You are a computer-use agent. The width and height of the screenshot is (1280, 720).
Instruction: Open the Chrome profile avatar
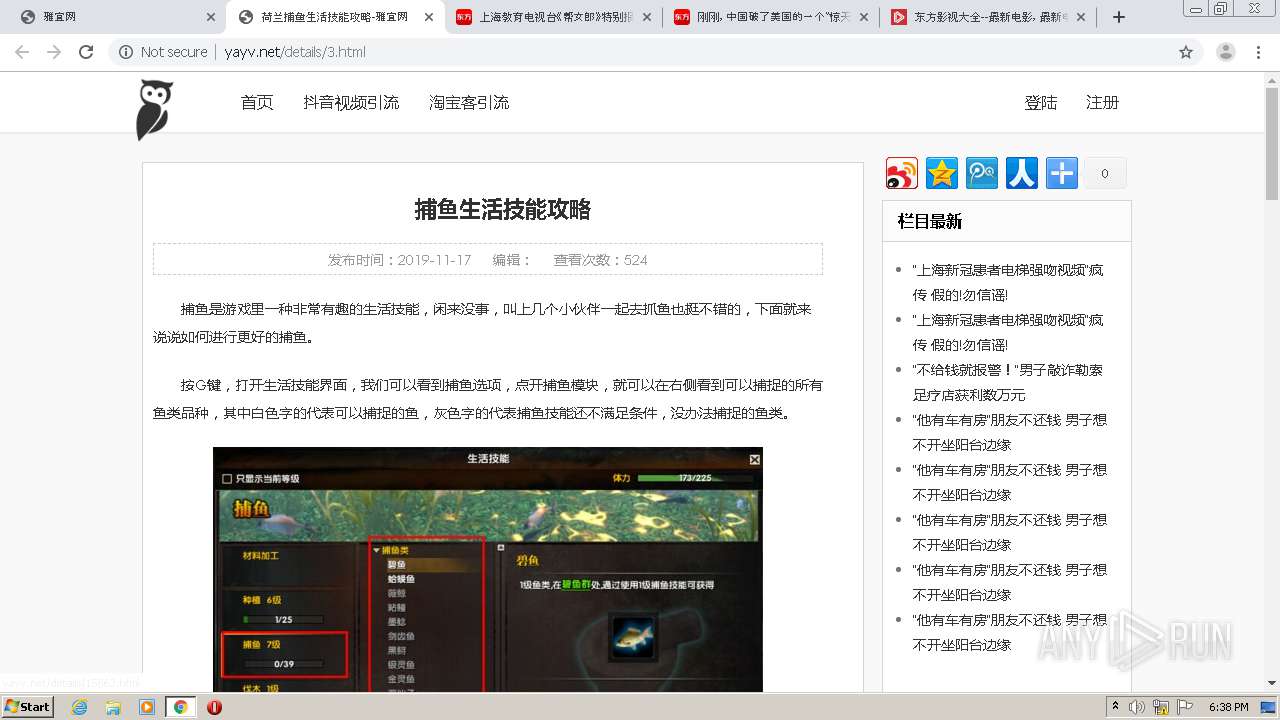(x=1226, y=52)
